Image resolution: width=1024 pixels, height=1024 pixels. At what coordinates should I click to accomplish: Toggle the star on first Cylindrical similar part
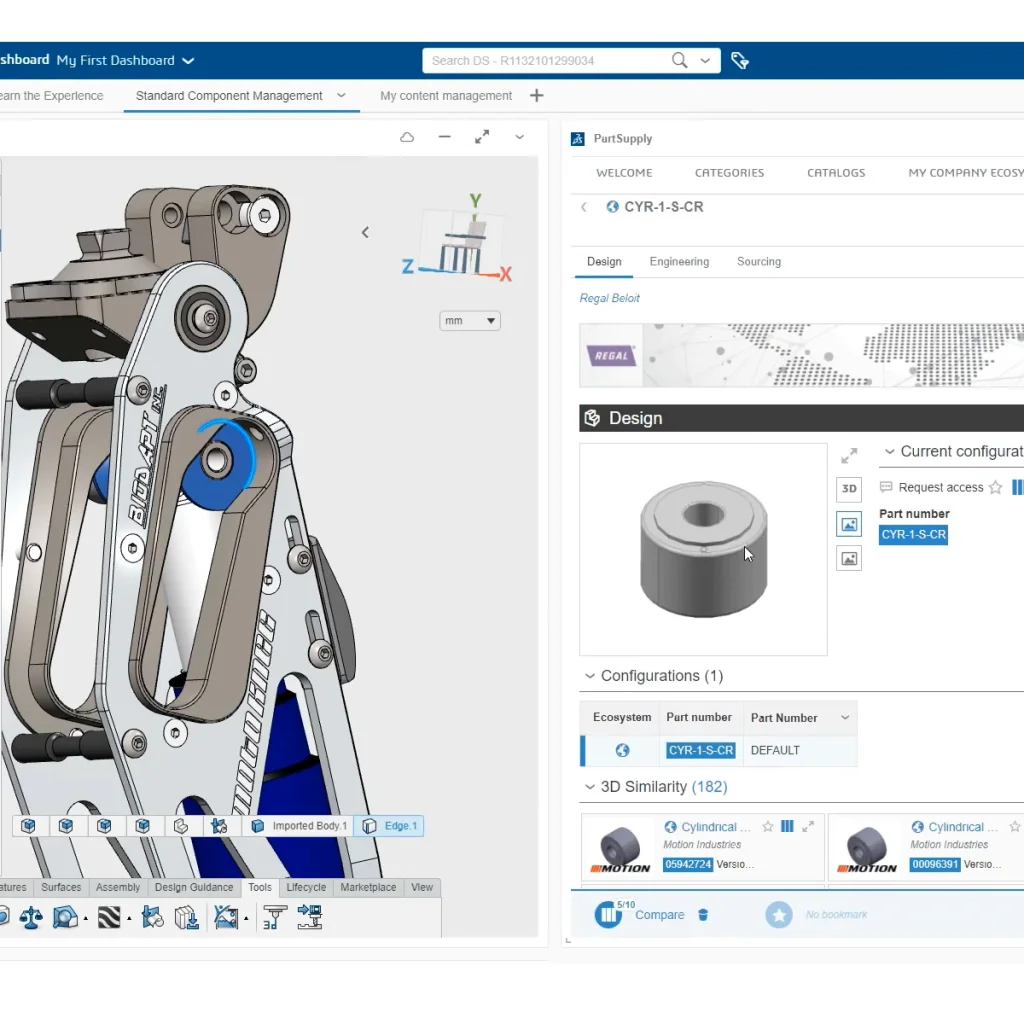coord(768,827)
